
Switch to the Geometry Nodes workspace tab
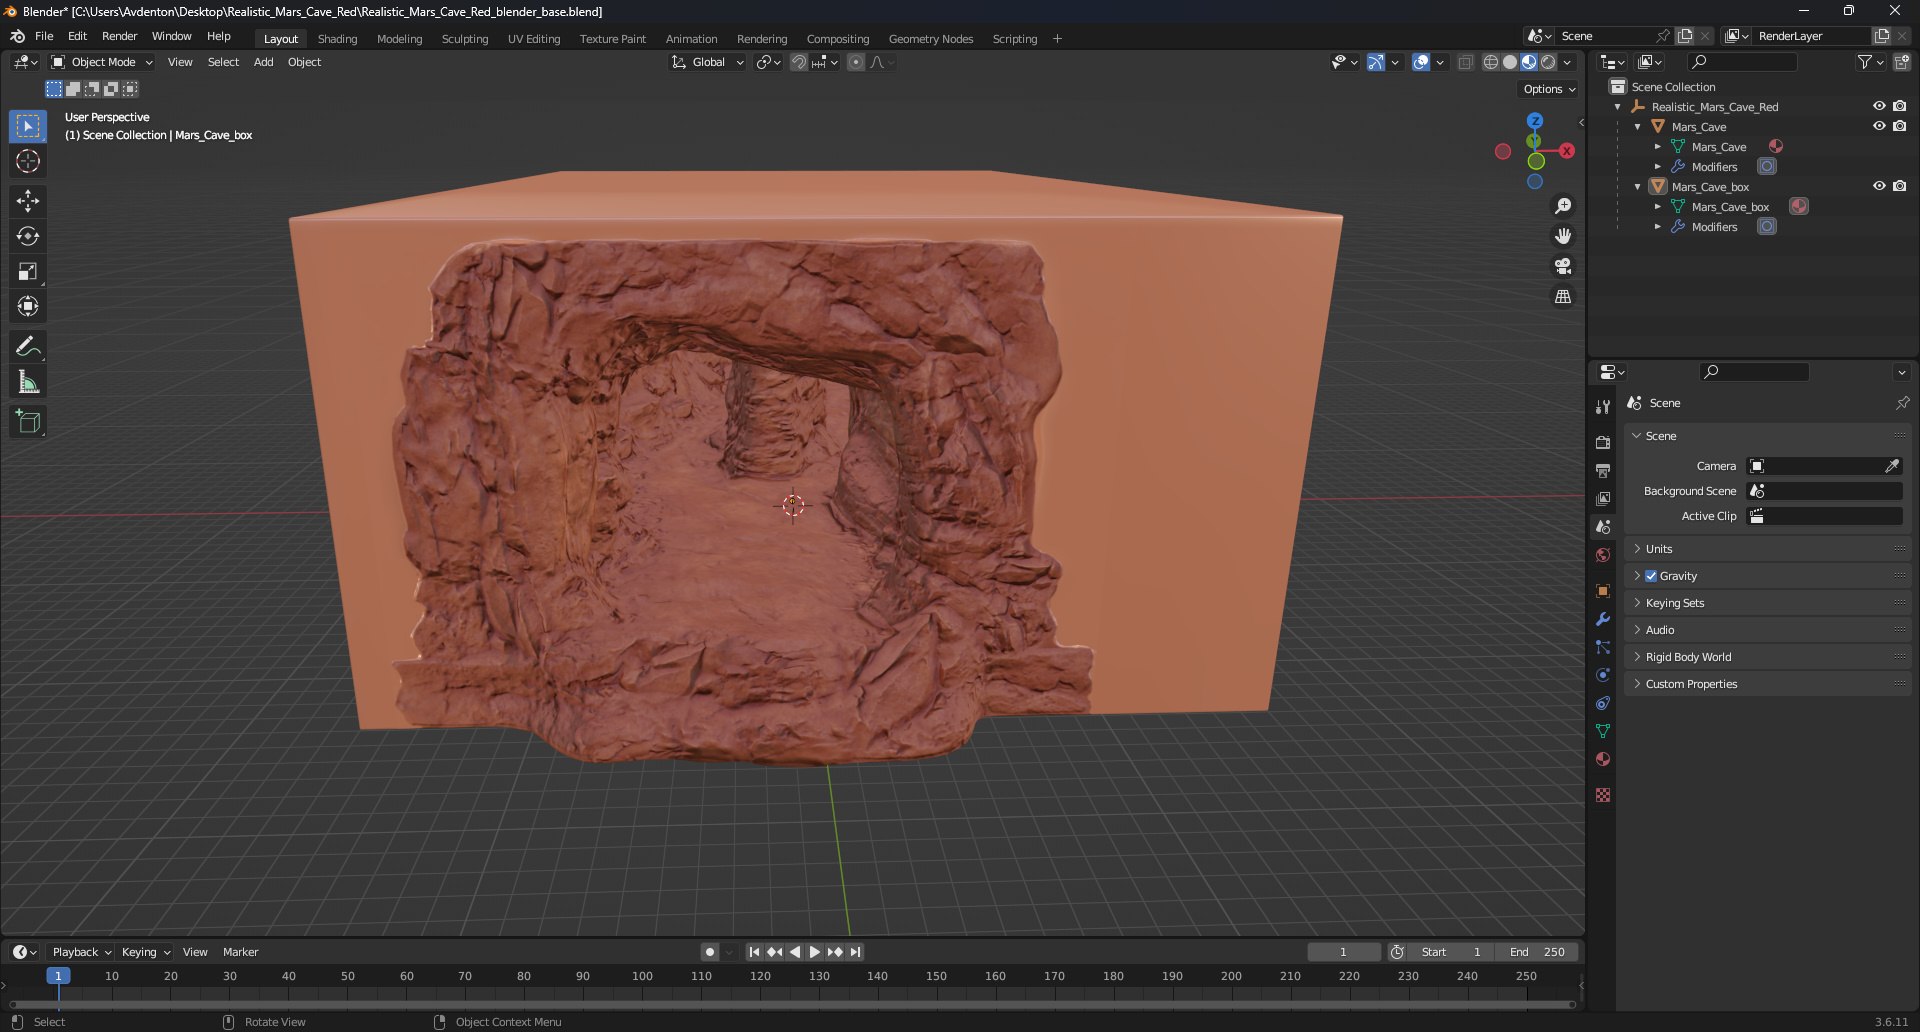(x=931, y=39)
